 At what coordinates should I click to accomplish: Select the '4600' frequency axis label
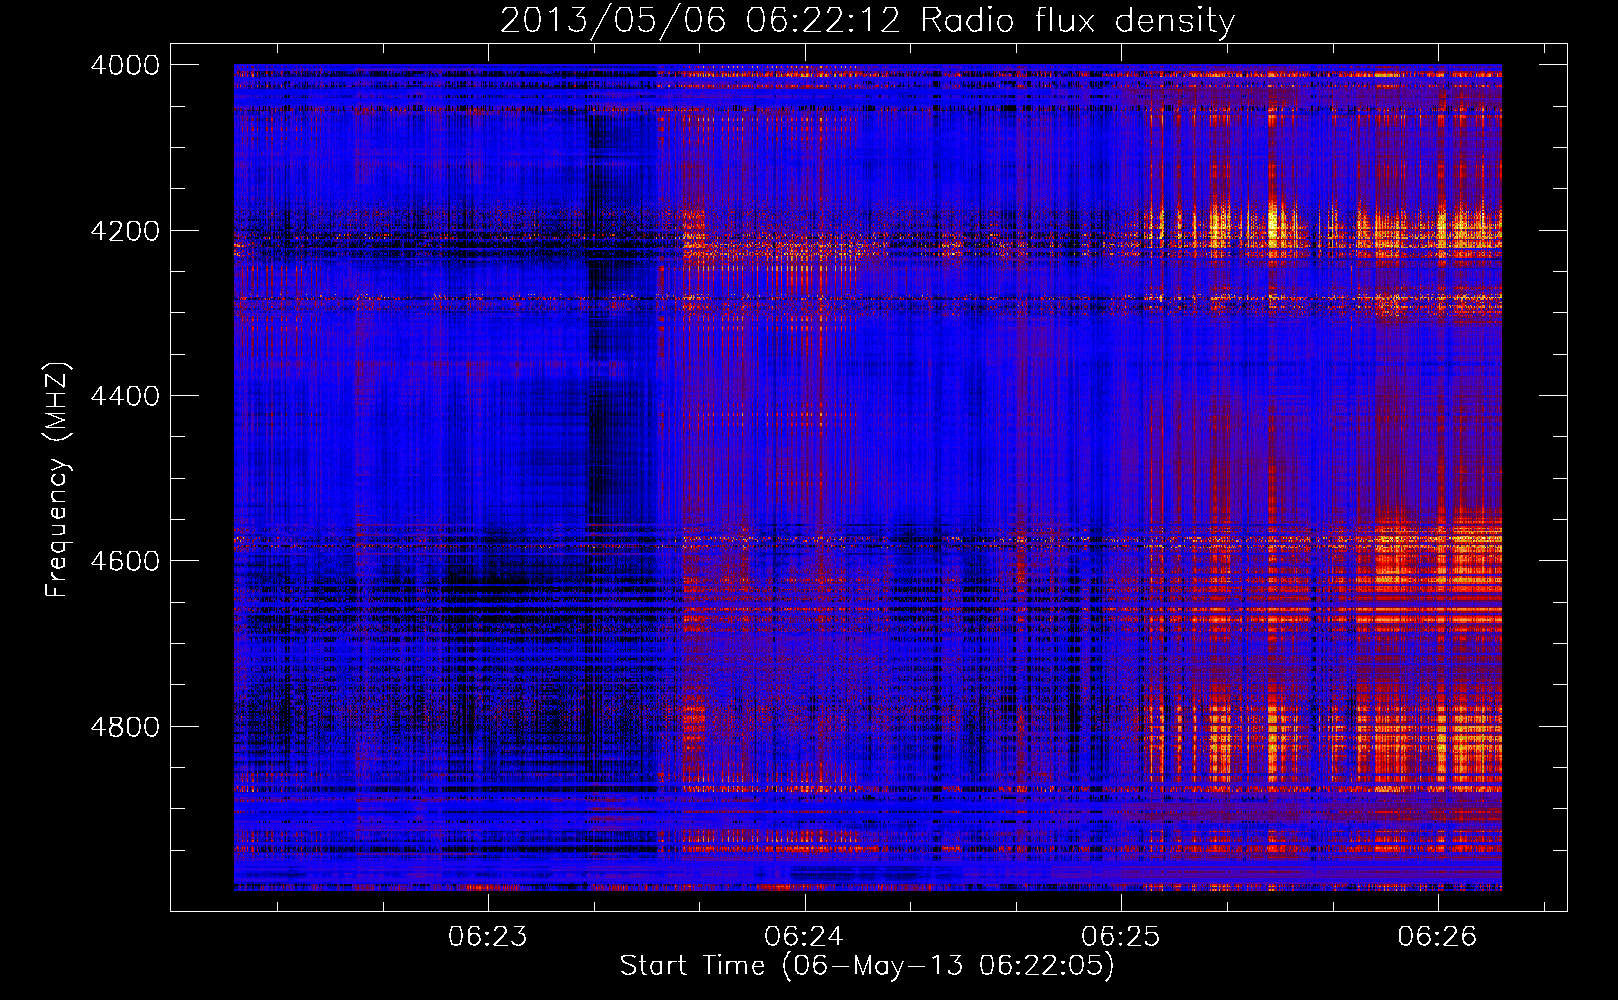coord(125,561)
